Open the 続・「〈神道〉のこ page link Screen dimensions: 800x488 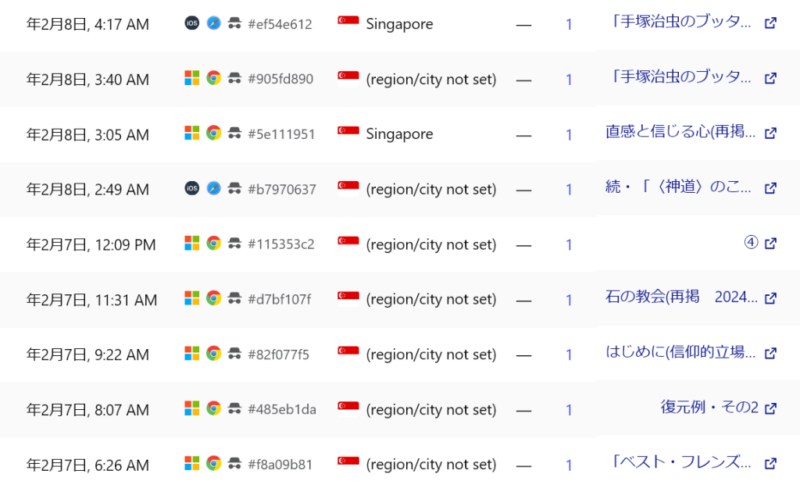[x=680, y=188]
